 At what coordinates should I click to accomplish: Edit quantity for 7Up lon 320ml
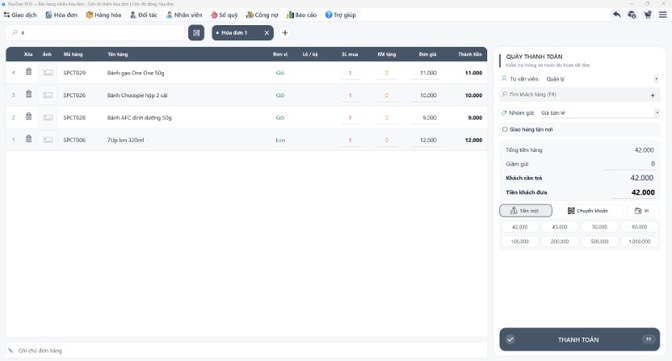(350, 140)
